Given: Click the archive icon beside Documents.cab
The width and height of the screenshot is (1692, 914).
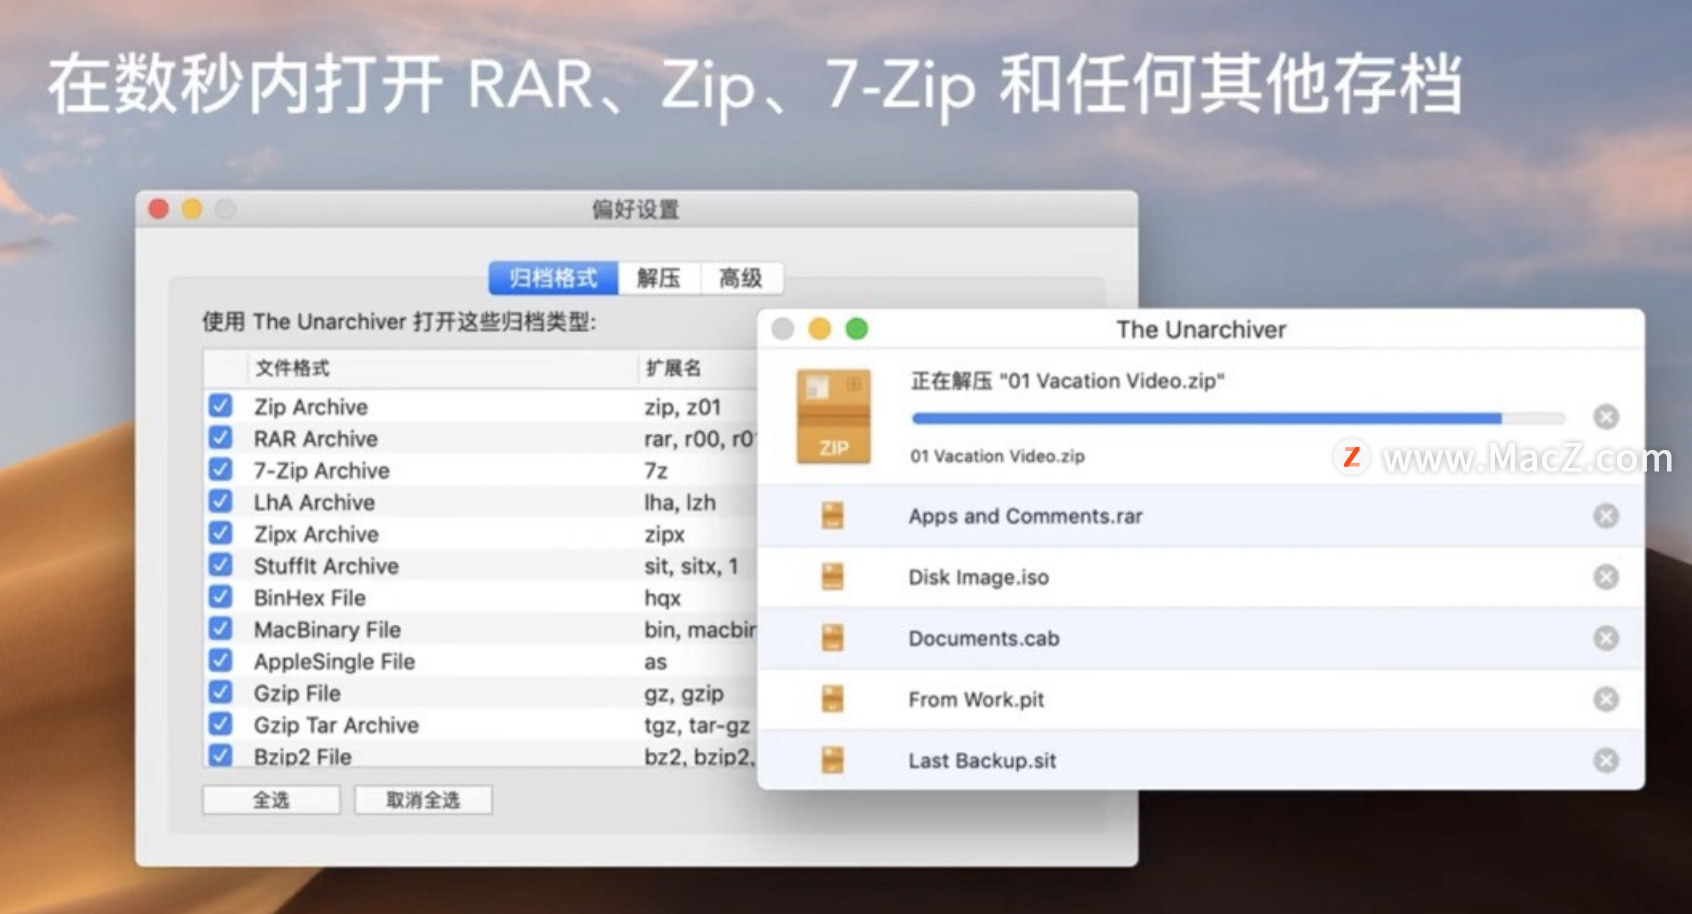Looking at the screenshot, I should (x=832, y=638).
